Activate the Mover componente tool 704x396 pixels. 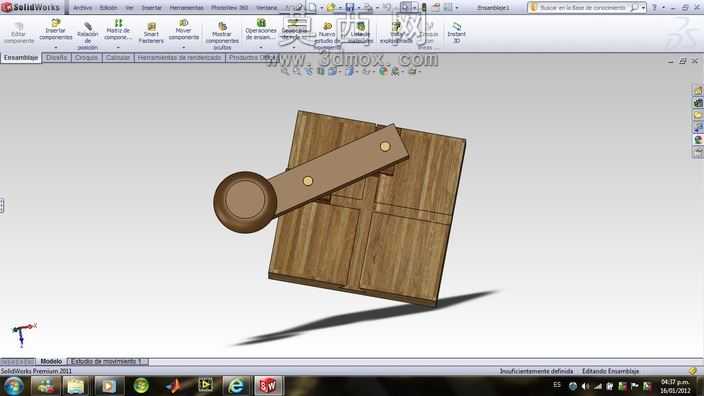pyautogui.click(x=184, y=30)
